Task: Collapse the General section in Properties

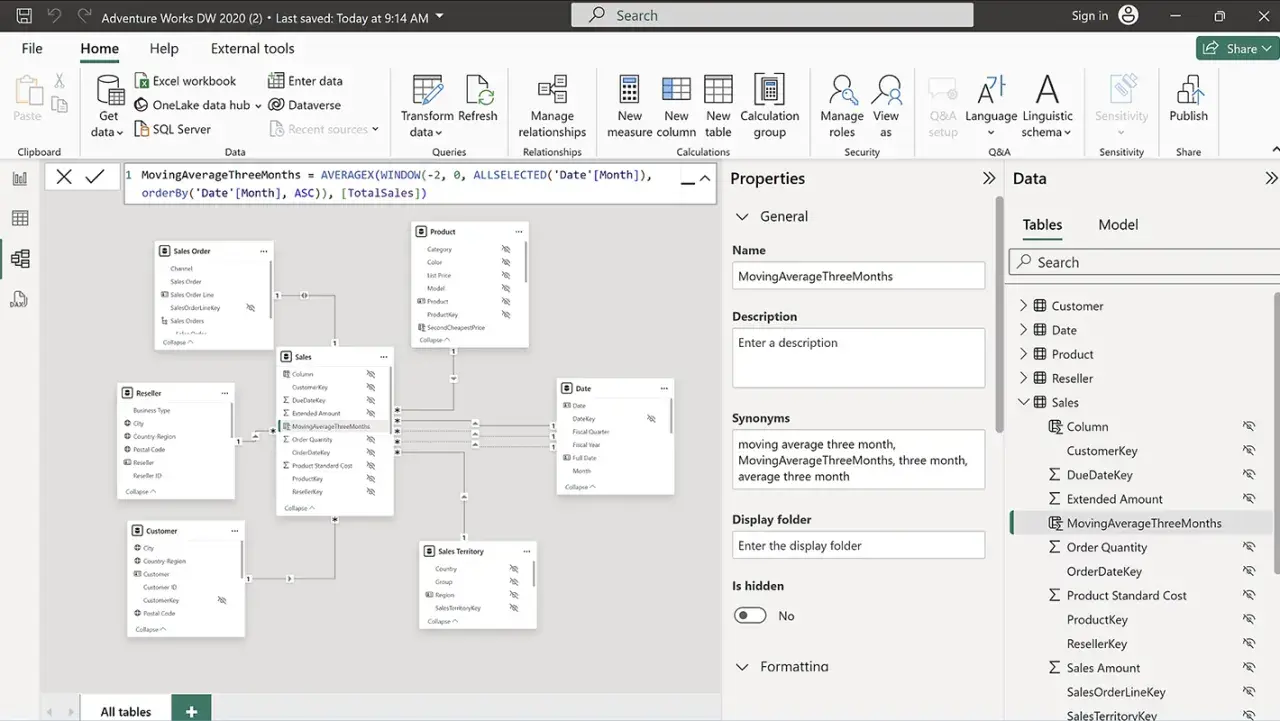Action: (742, 216)
